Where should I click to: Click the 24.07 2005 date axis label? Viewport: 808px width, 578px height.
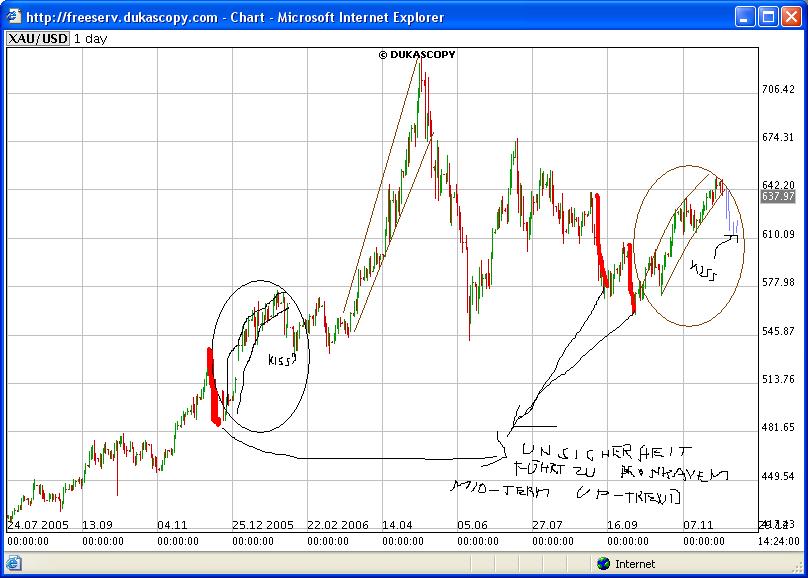pos(39,524)
